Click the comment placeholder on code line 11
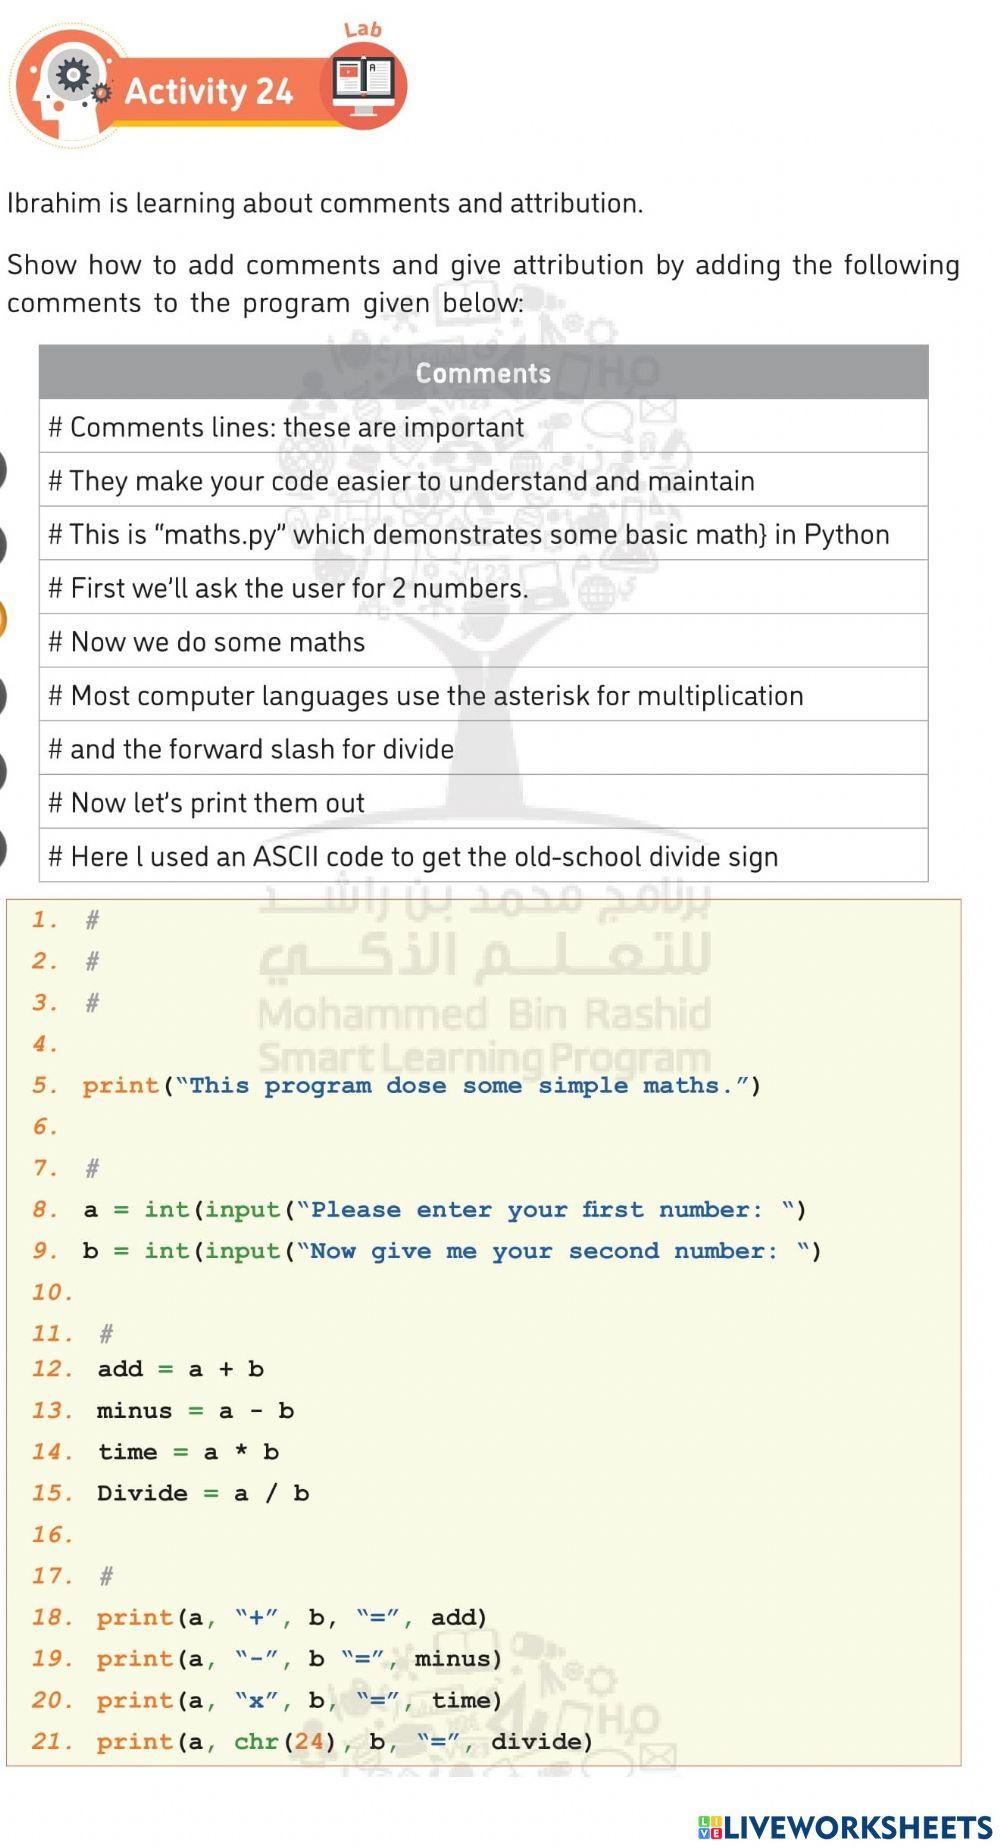Screen dimensions: 1000x1848 (x=107, y=1334)
